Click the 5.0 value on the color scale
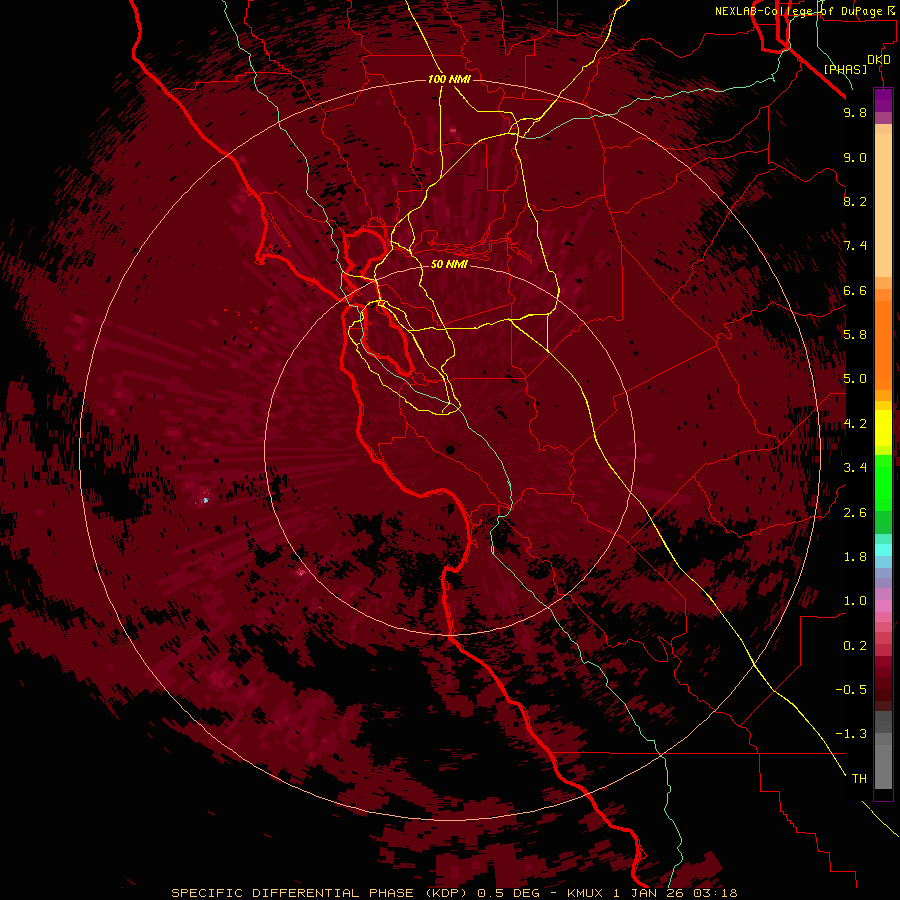Image resolution: width=900 pixels, height=900 pixels. (855, 379)
